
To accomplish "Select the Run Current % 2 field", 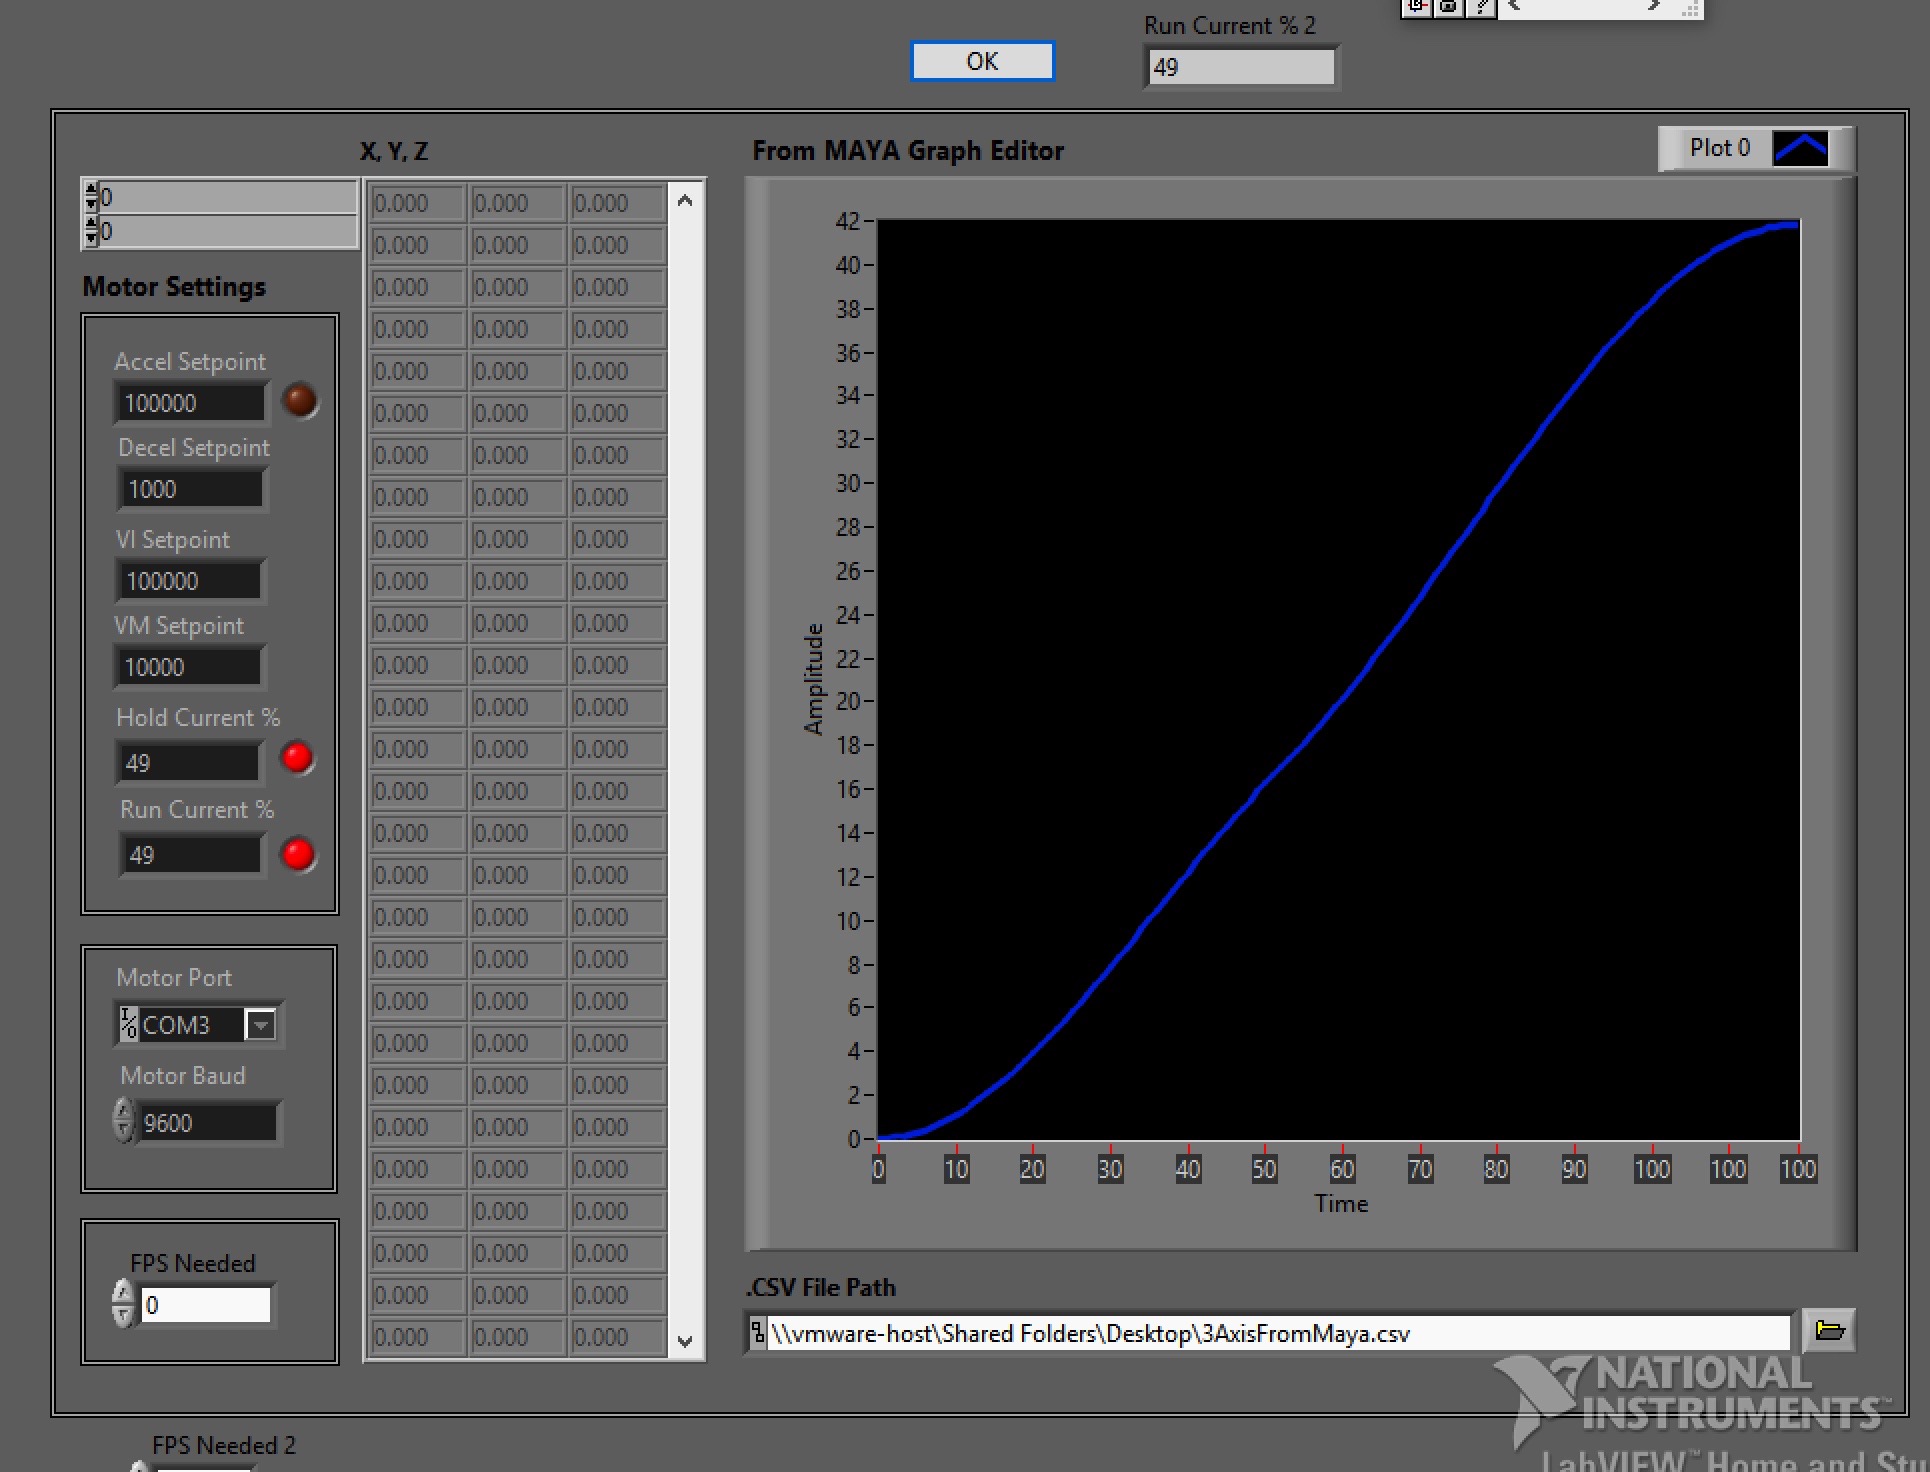I will click(1240, 67).
